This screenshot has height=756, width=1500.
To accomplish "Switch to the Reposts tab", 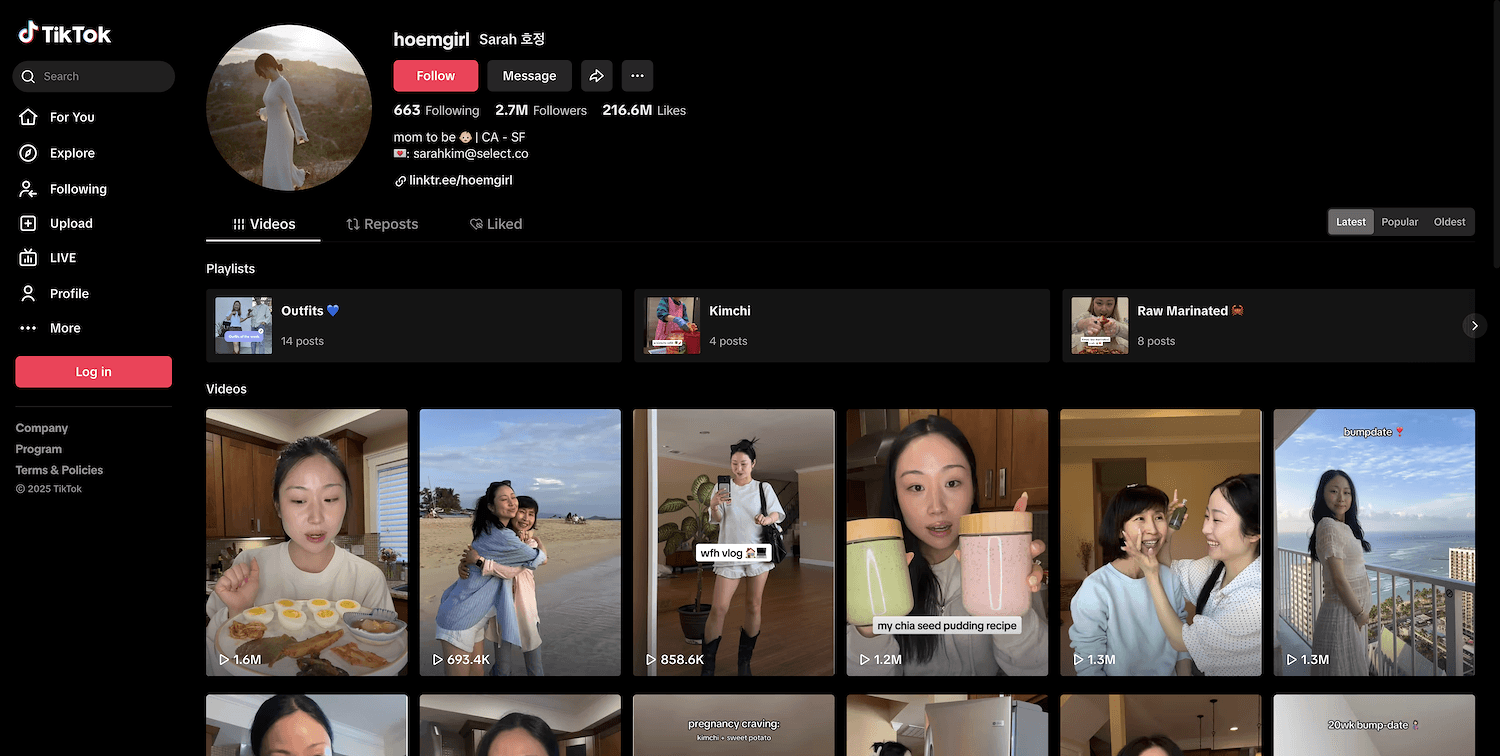I will [x=382, y=224].
